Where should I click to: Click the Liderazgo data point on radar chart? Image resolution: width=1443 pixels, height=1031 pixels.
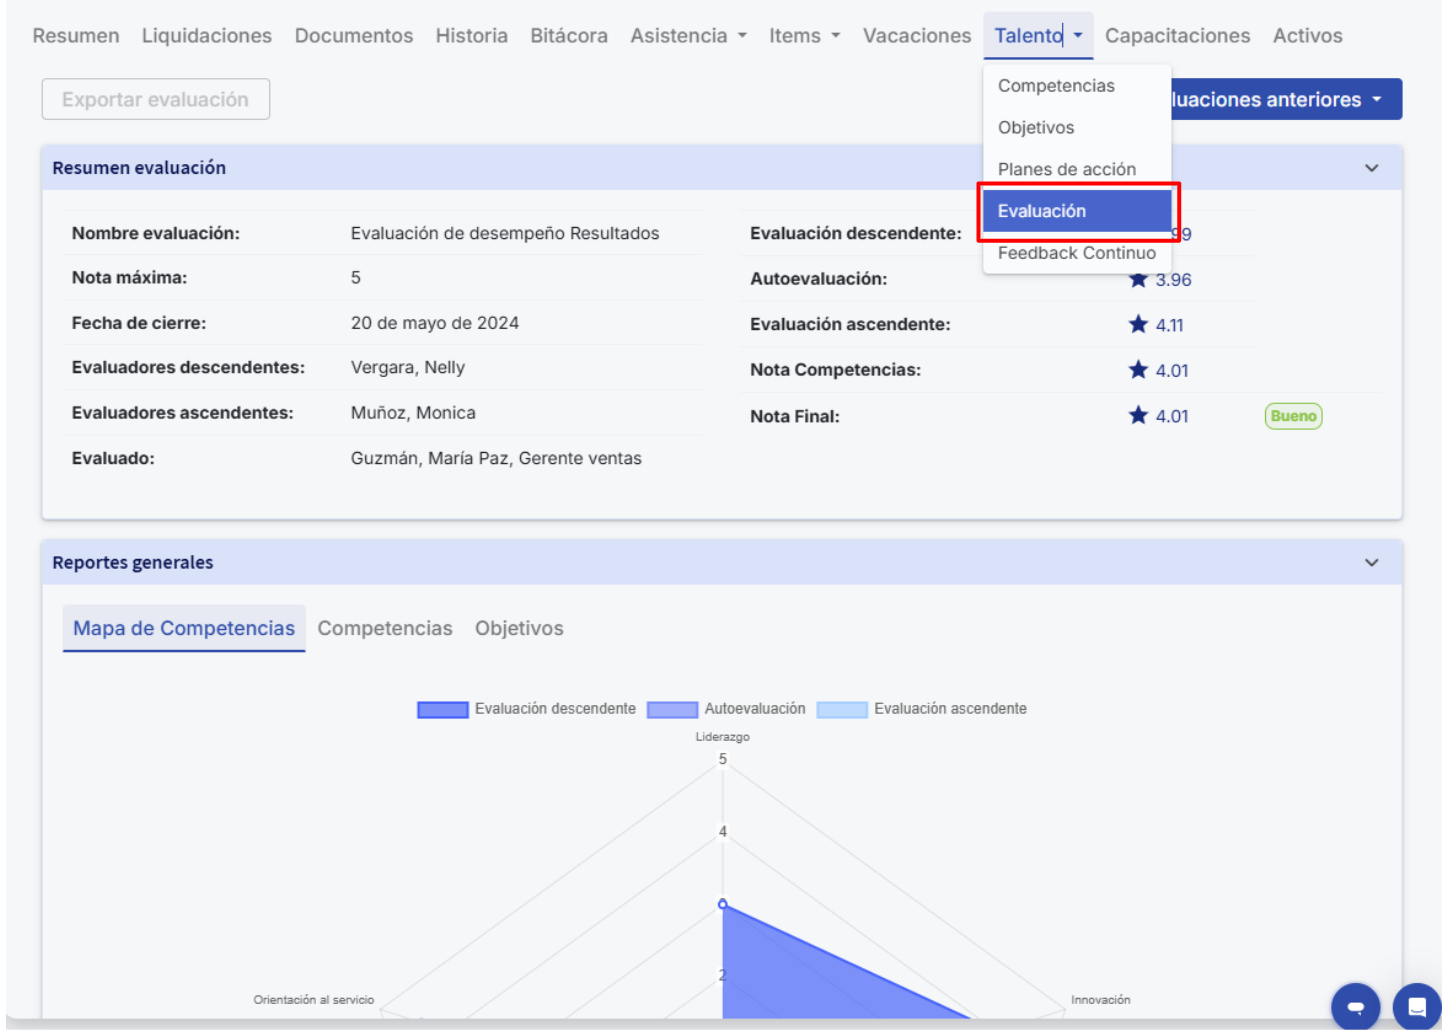click(723, 904)
